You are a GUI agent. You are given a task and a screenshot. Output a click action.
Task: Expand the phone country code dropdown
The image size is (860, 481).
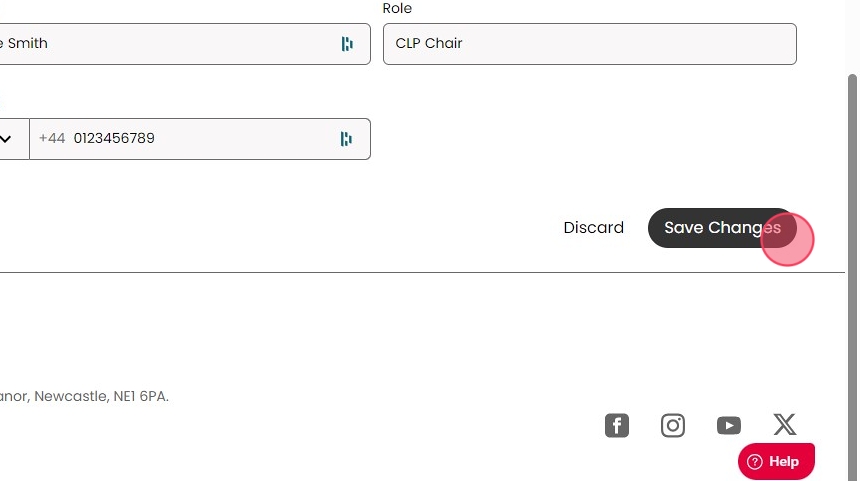8,139
